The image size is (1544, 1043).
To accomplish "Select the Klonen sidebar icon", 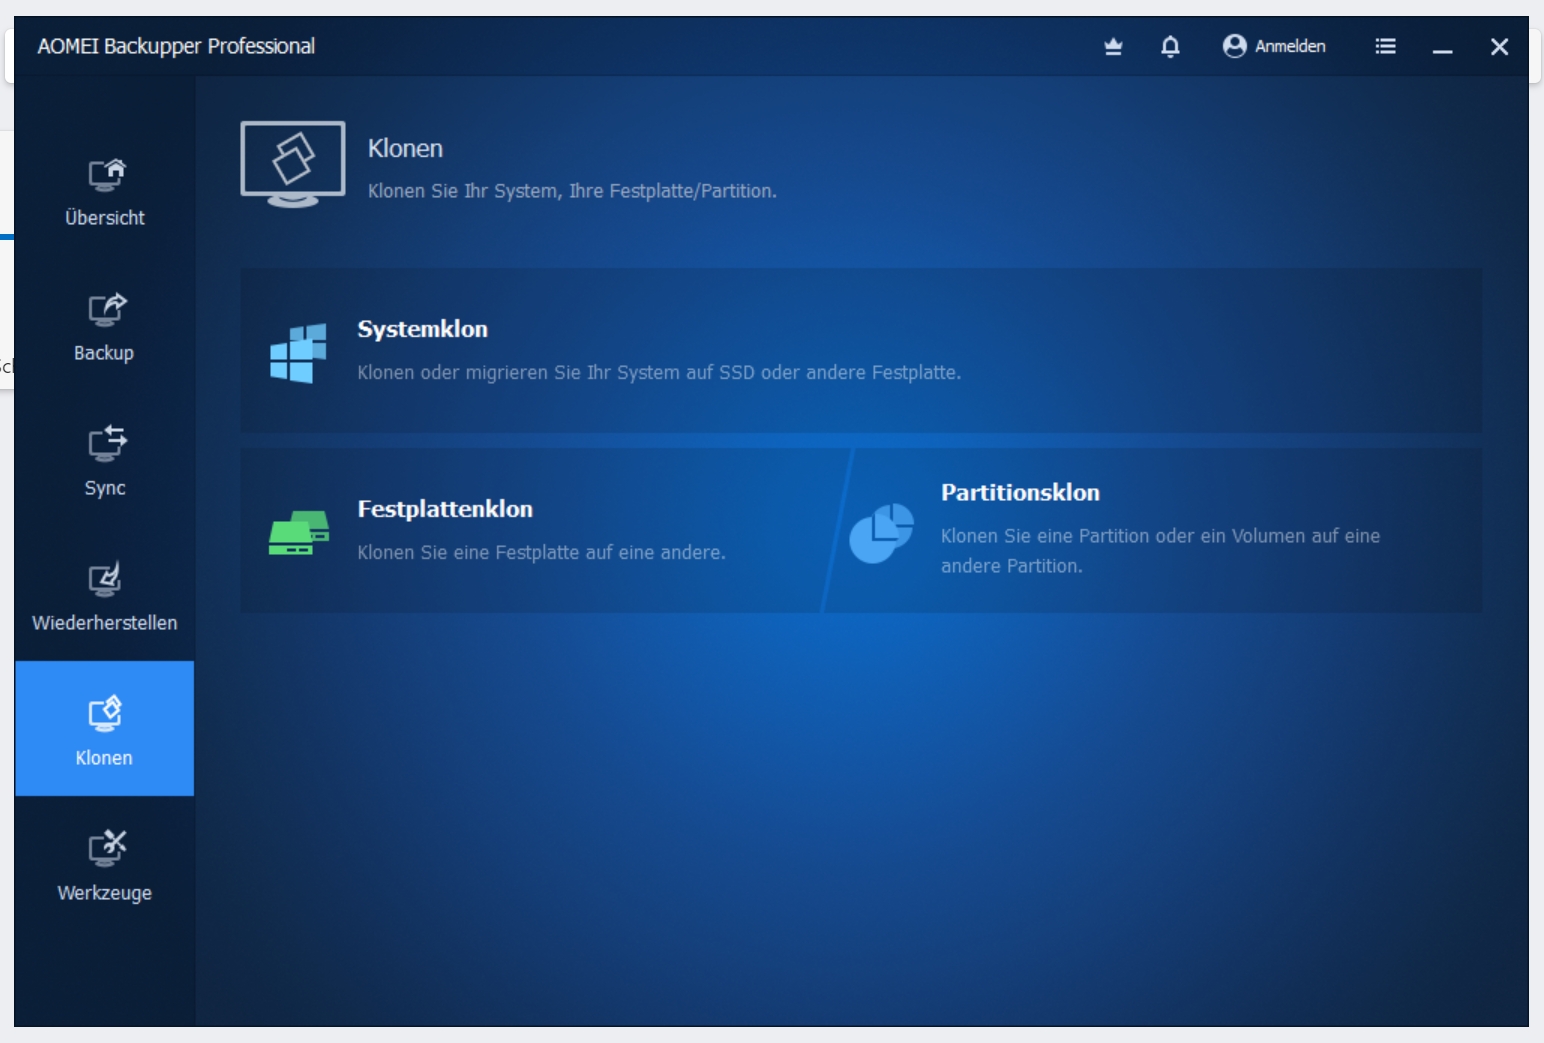I will [x=105, y=713].
